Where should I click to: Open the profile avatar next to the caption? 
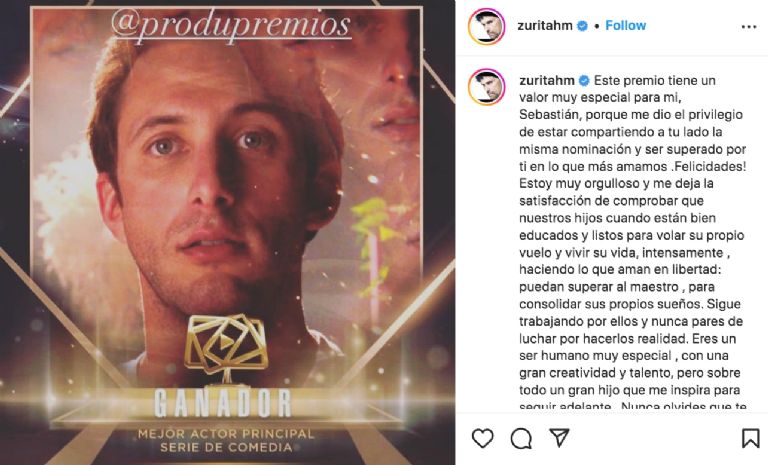pos(486,87)
